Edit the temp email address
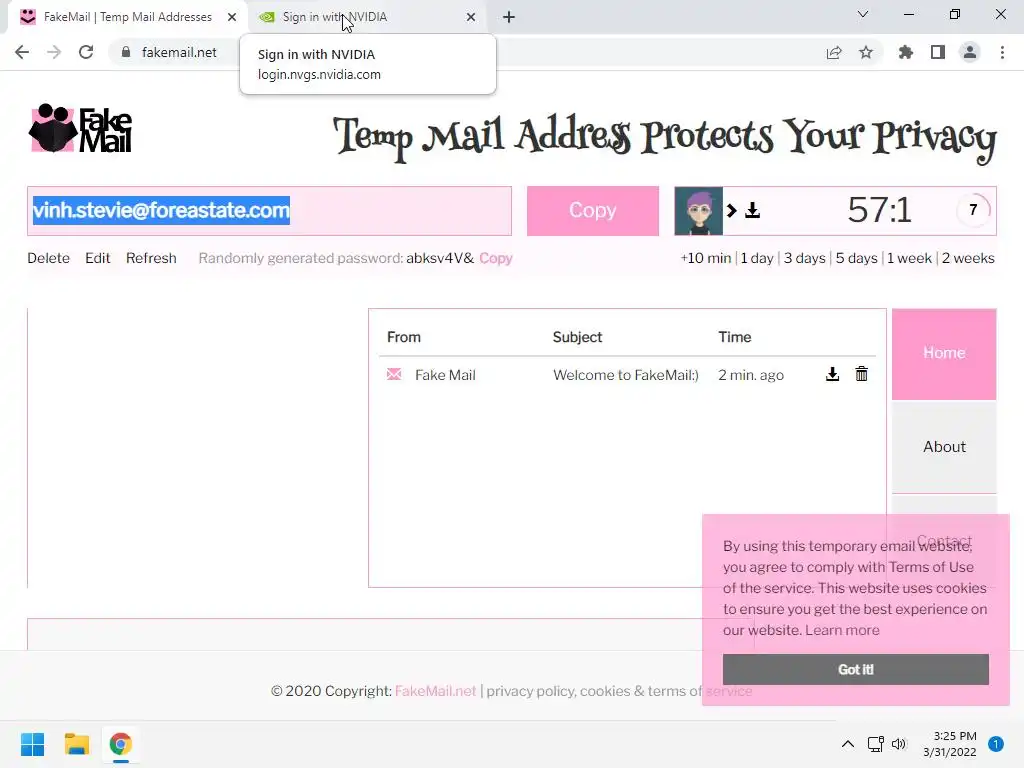 pyautogui.click(x=97, y=258)
